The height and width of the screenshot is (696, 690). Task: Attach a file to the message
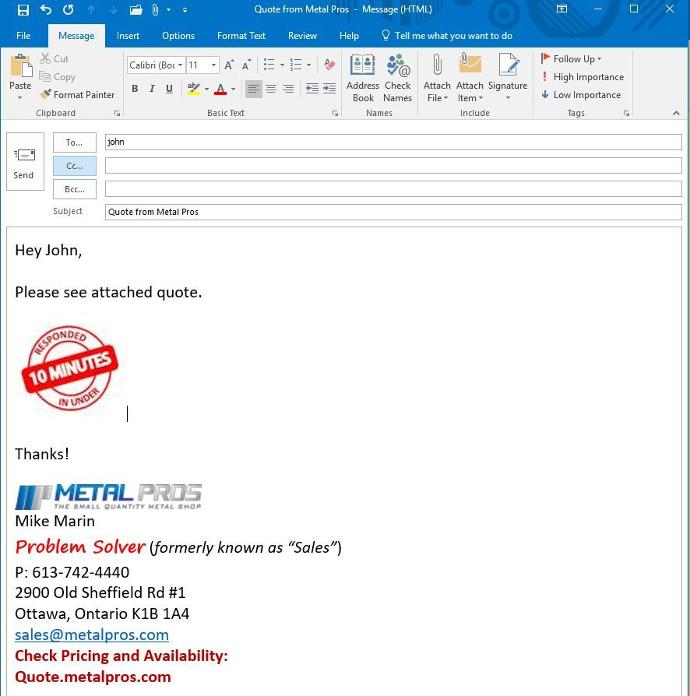(437, 78)
